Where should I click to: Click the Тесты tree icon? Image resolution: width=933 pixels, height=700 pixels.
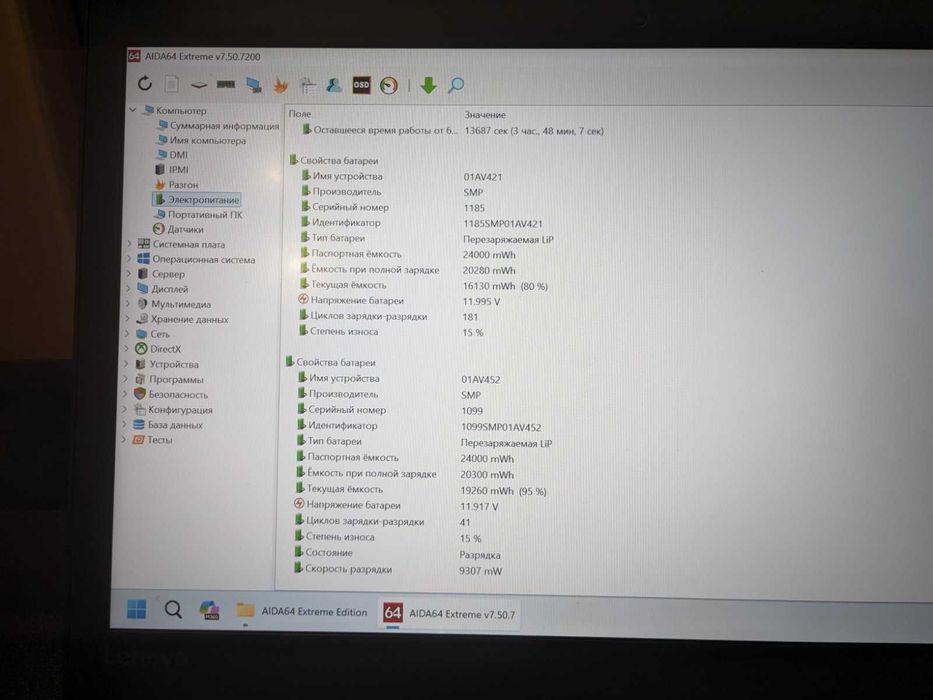[138, 440]
